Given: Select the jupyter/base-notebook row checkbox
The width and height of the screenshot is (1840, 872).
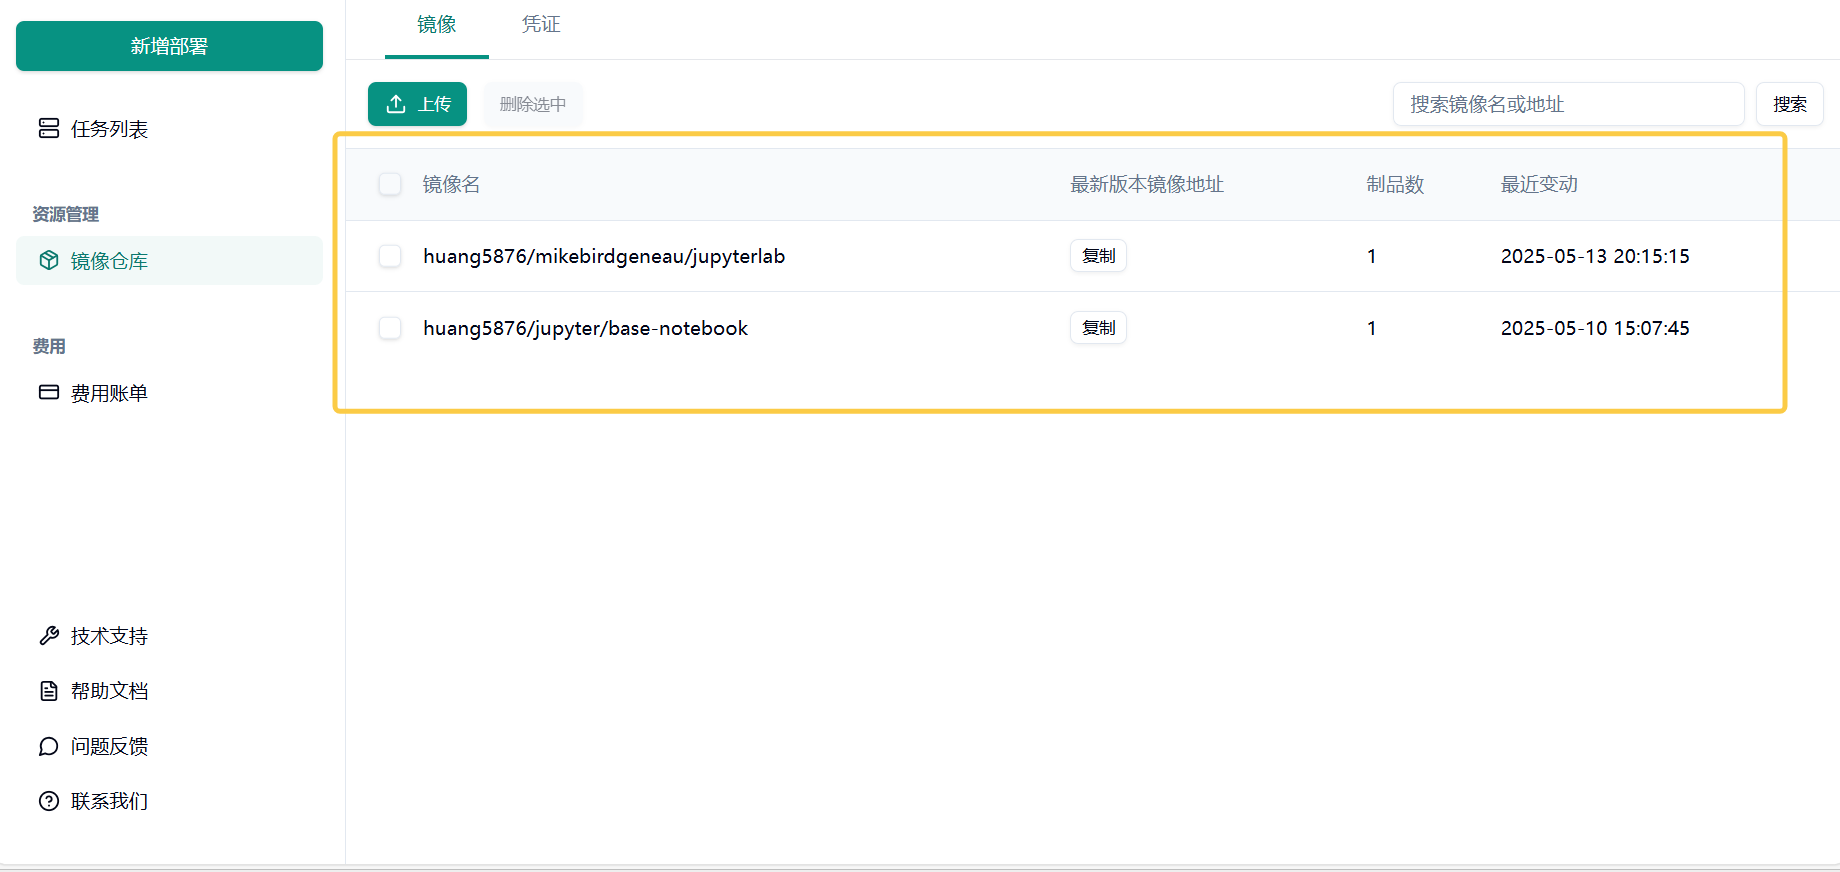Looking at the screenshot, I should 390,328.
